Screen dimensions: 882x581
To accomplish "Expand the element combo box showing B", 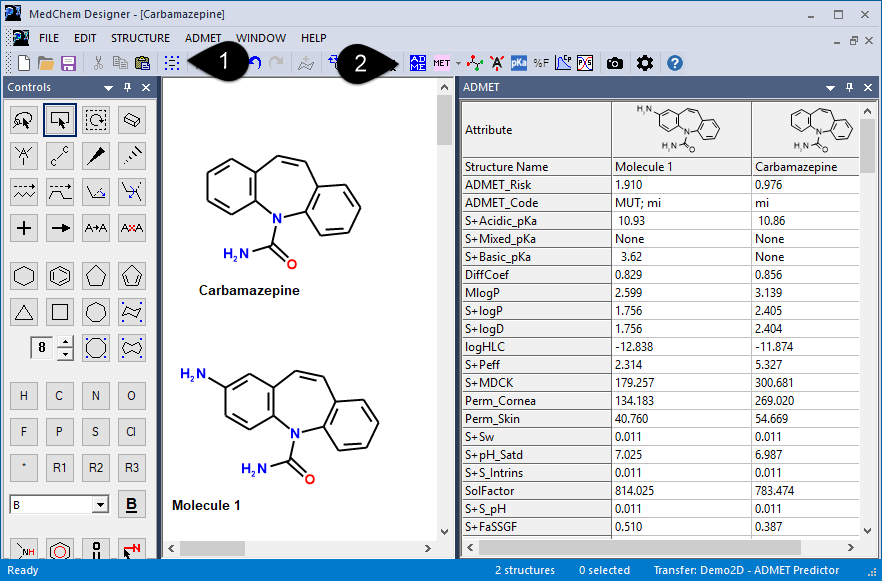I will point(100,505).
